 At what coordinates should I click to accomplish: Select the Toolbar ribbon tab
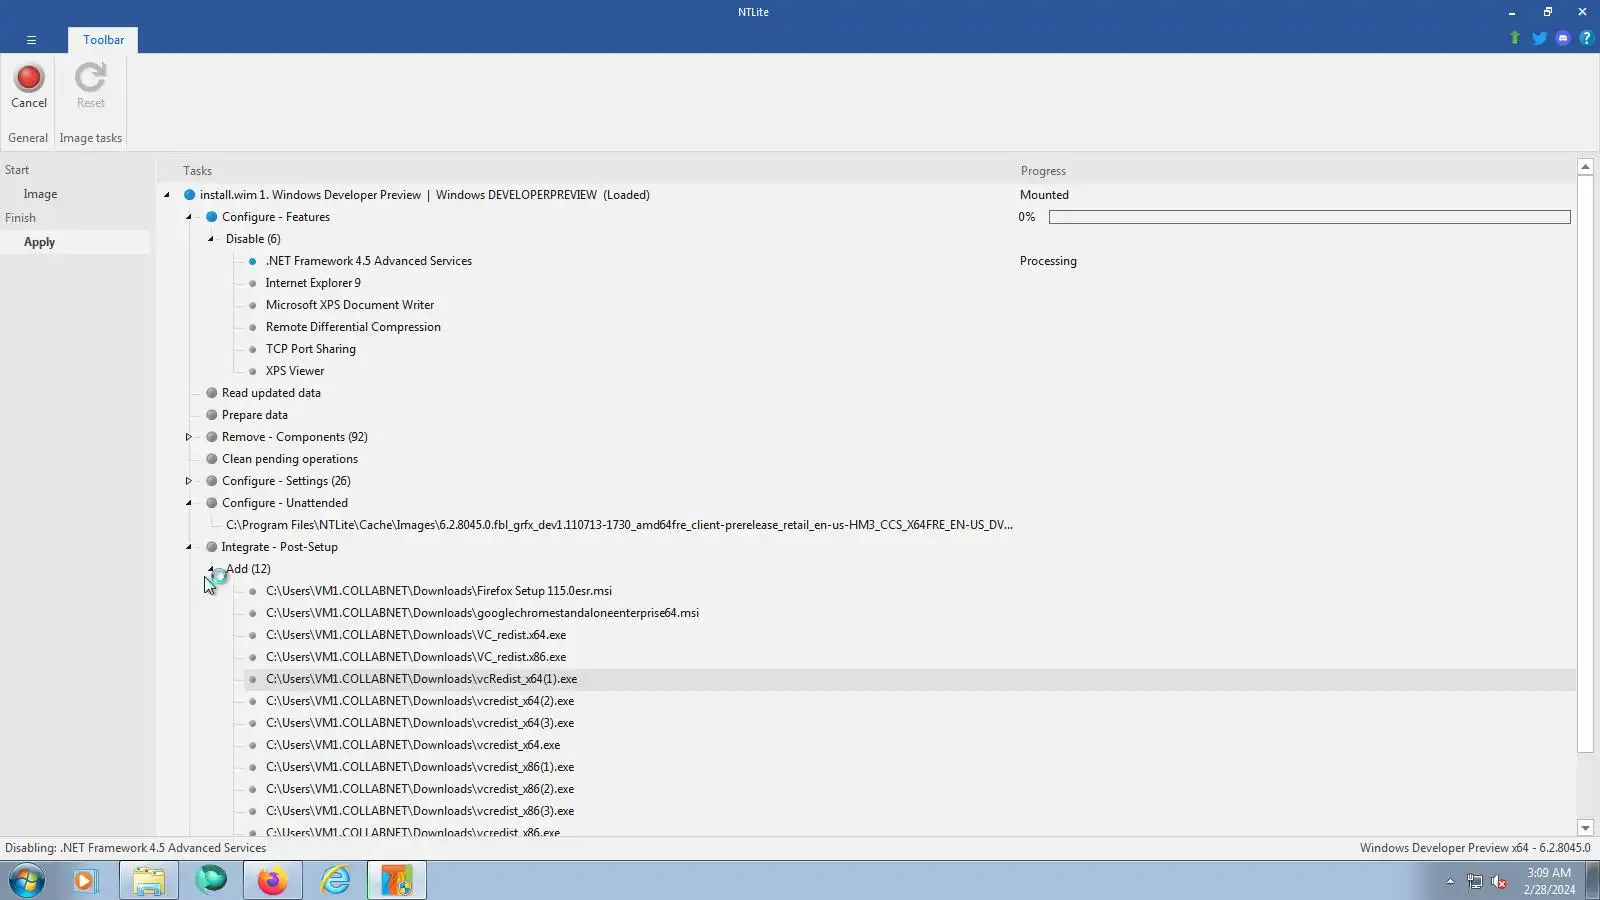(104, 40)
